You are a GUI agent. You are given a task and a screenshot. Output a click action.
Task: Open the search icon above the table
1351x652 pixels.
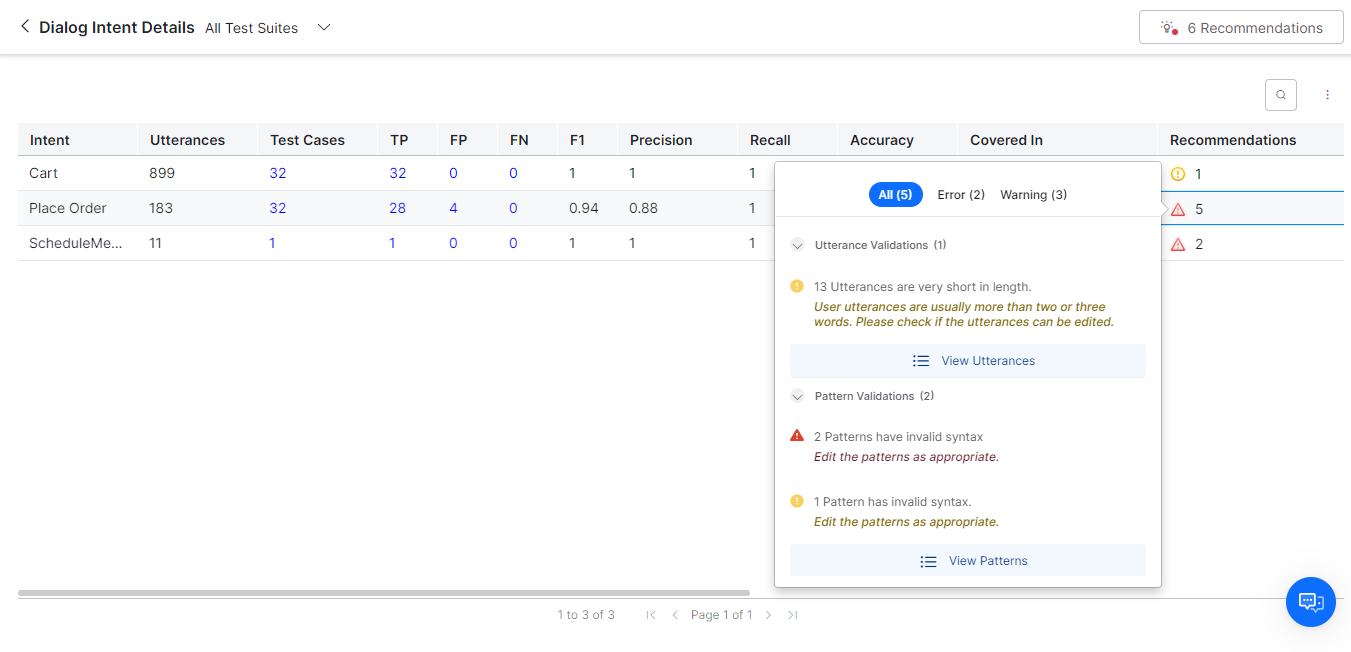1281,95
